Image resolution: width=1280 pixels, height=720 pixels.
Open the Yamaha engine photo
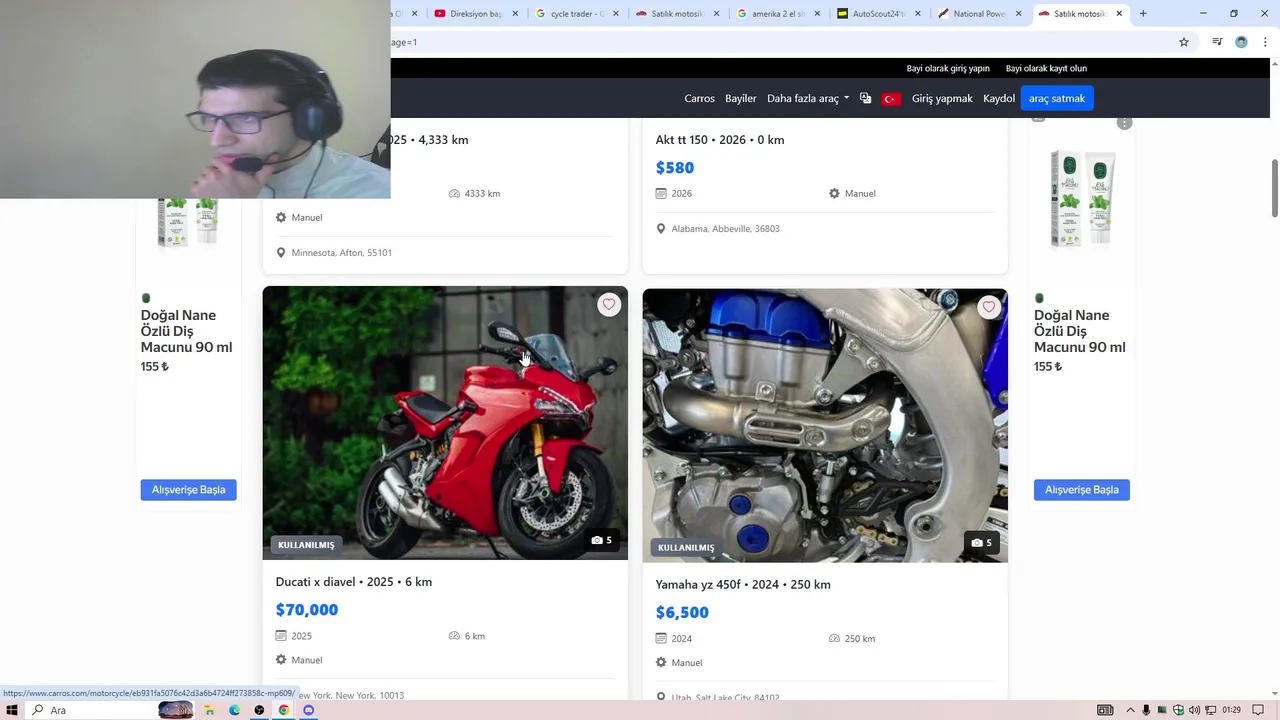[825, 426]
